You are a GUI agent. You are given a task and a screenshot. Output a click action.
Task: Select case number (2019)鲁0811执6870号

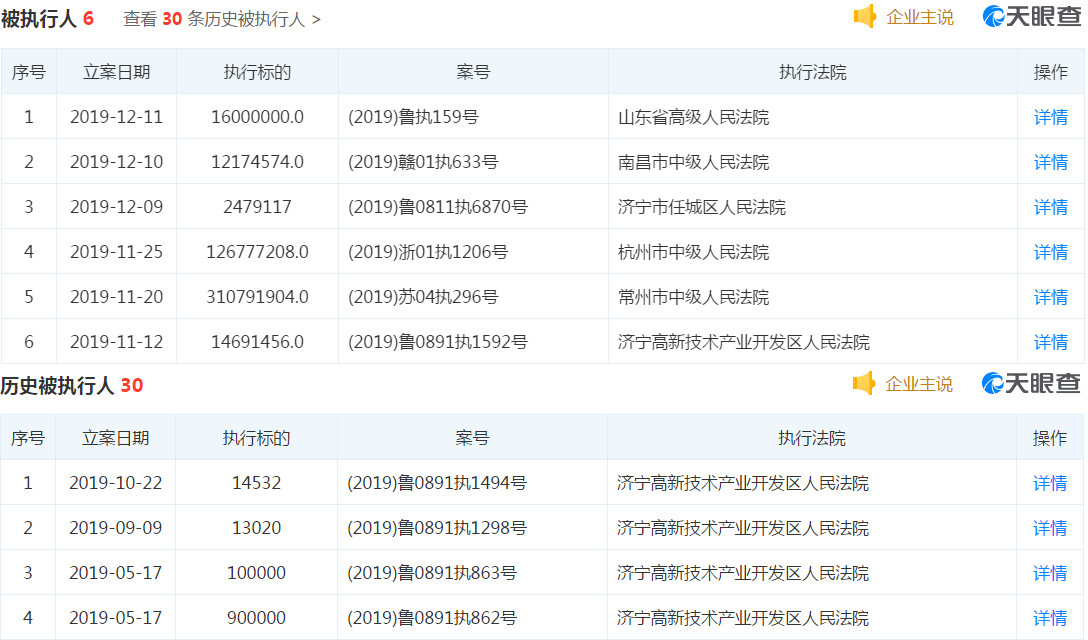pos(438,207)
